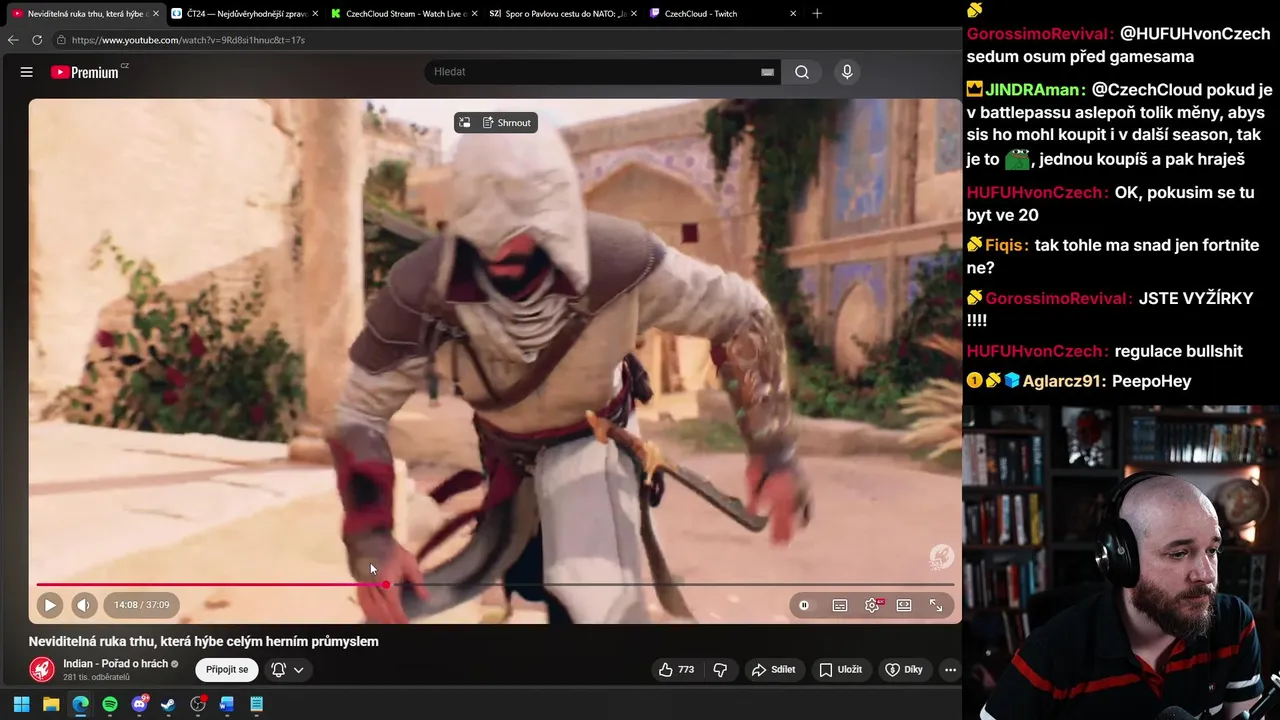1280x720 pixels.
Task: Open Discord from the taskbar
Action: [x=139, y=704]
